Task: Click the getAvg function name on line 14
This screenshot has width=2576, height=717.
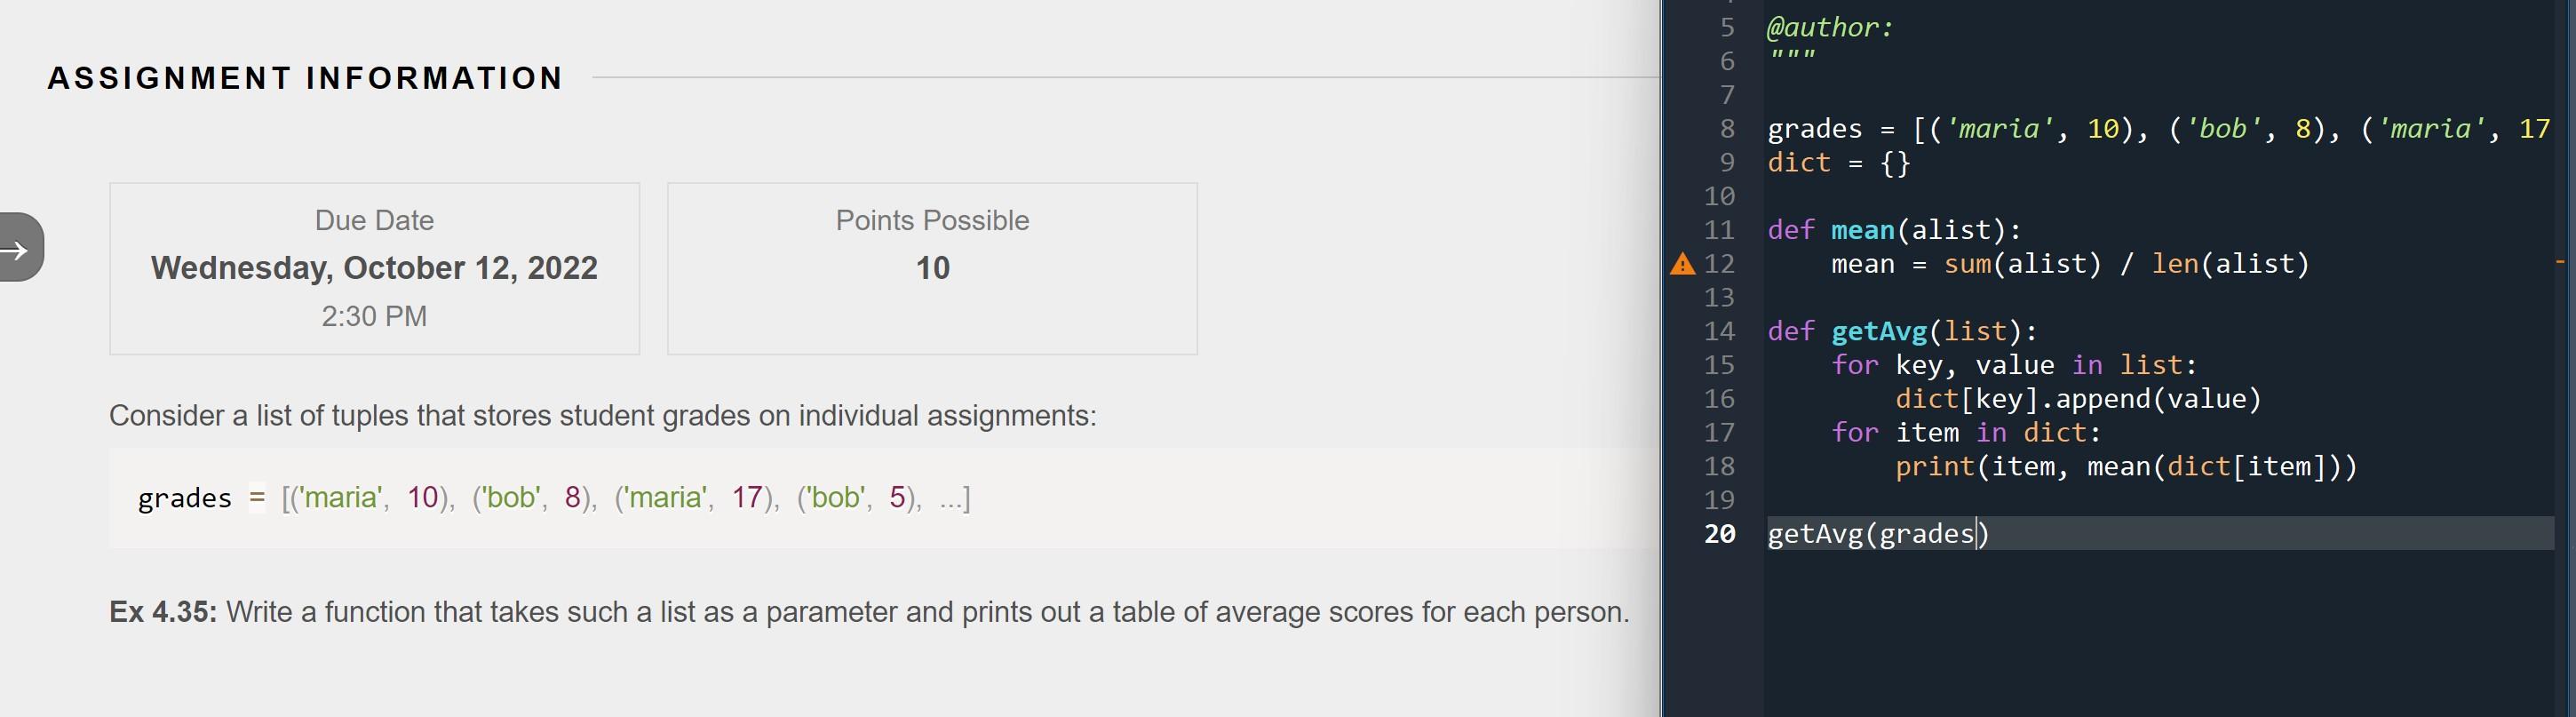Action: pos(1880,331)
